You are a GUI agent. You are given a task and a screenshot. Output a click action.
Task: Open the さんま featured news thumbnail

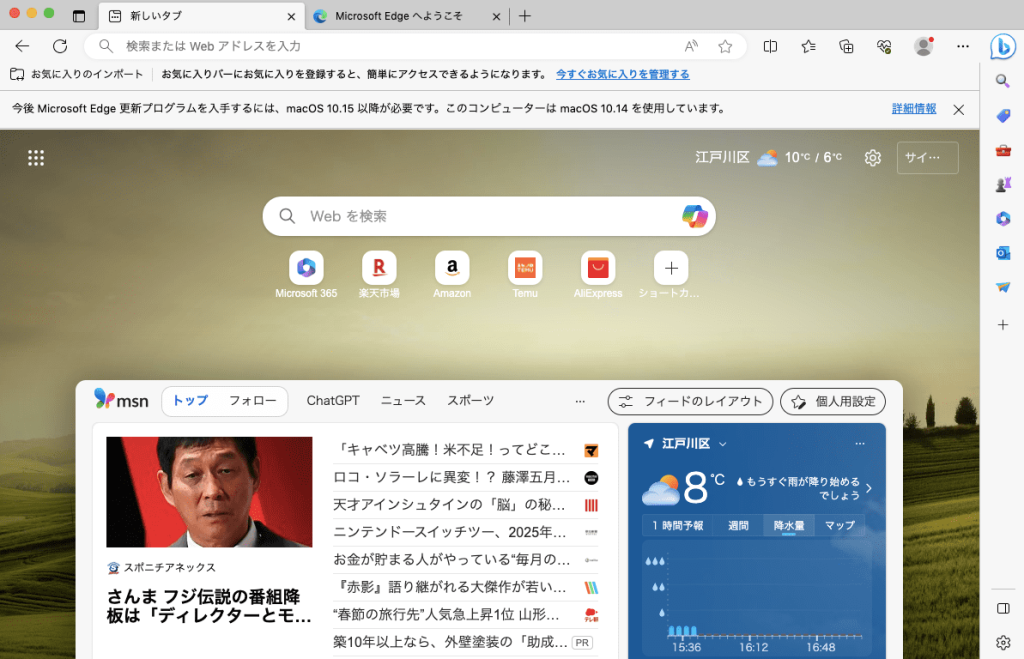click(x=209, y=492)
